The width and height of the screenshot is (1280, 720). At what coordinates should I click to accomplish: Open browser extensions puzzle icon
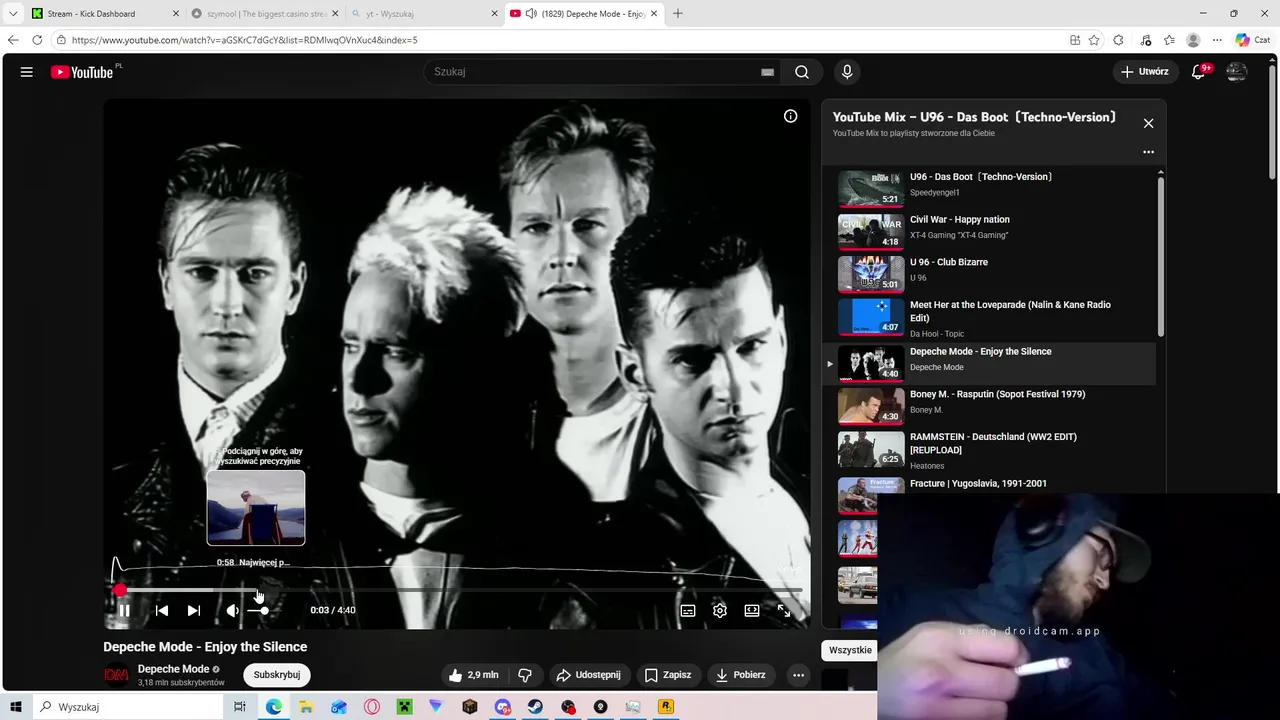(1118, 40)
